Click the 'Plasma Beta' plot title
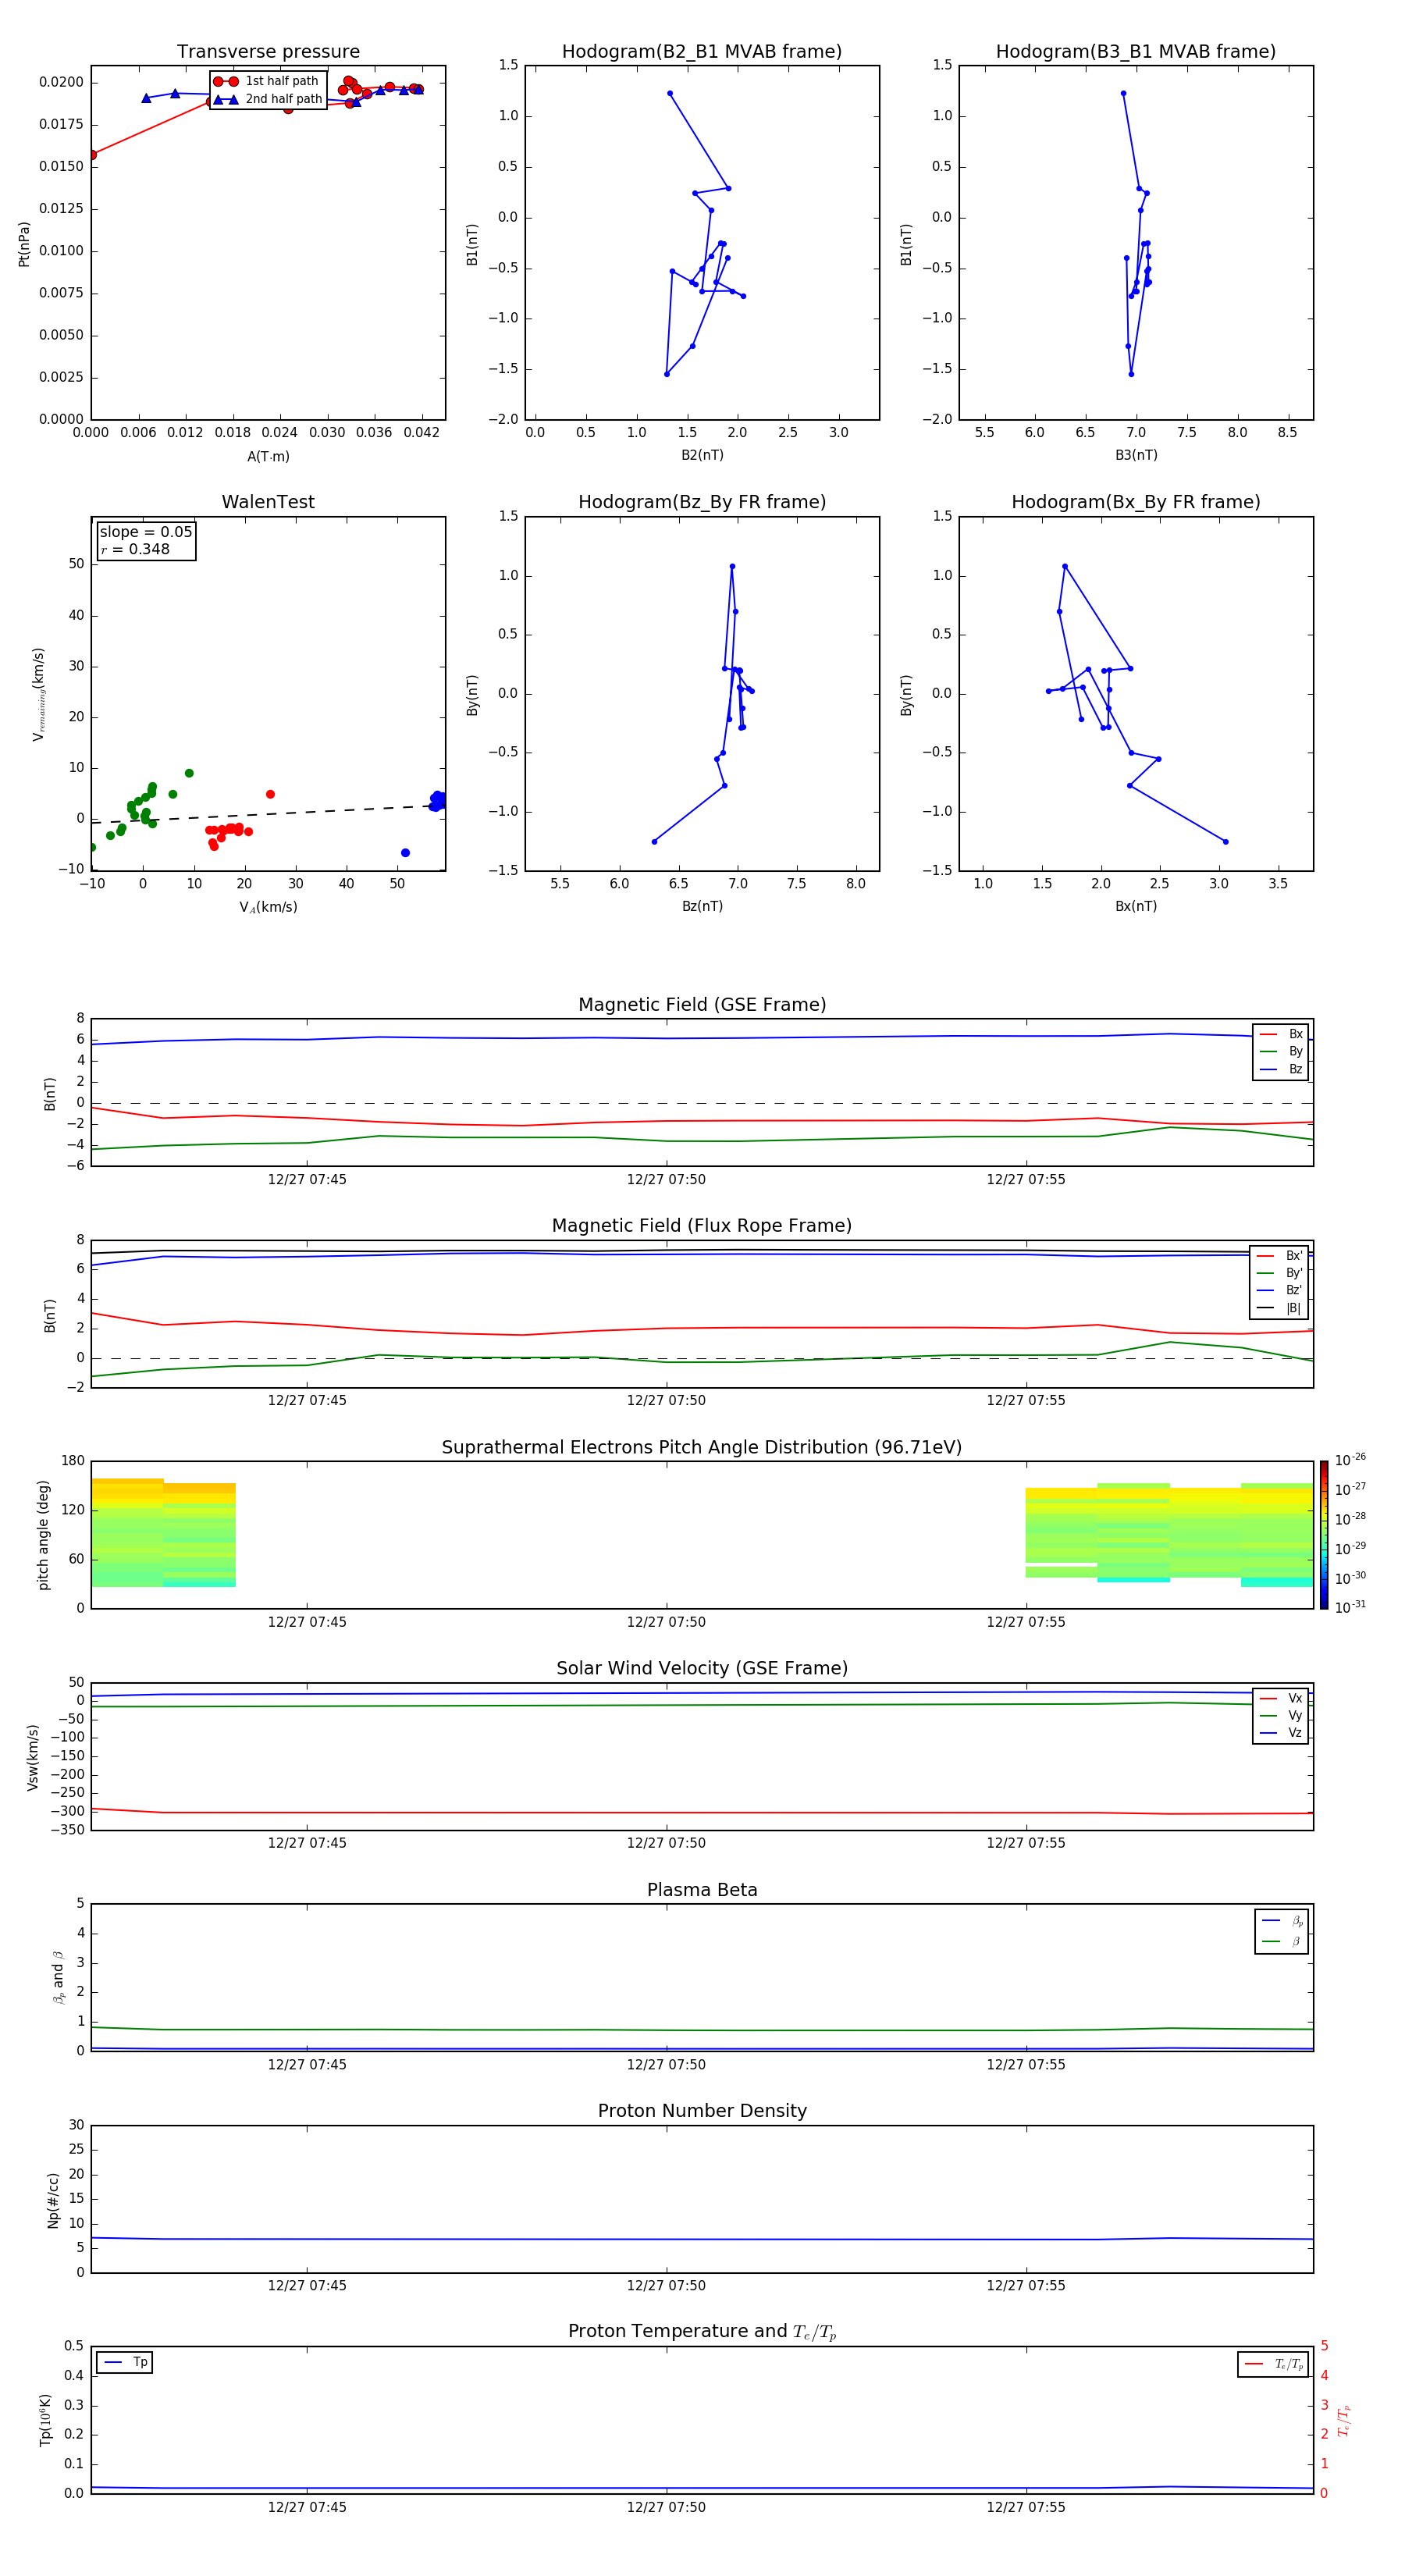Image resolution: width=1405 pixels, height=2576 pixels. 702,1890
